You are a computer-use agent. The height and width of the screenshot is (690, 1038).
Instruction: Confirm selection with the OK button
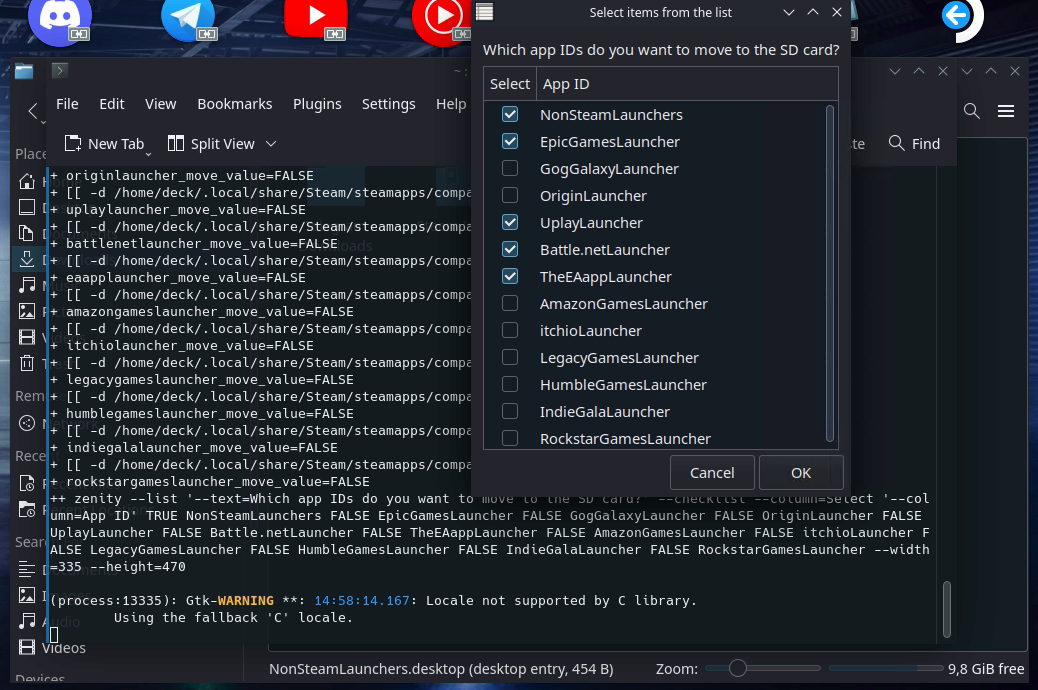[799, 472]
